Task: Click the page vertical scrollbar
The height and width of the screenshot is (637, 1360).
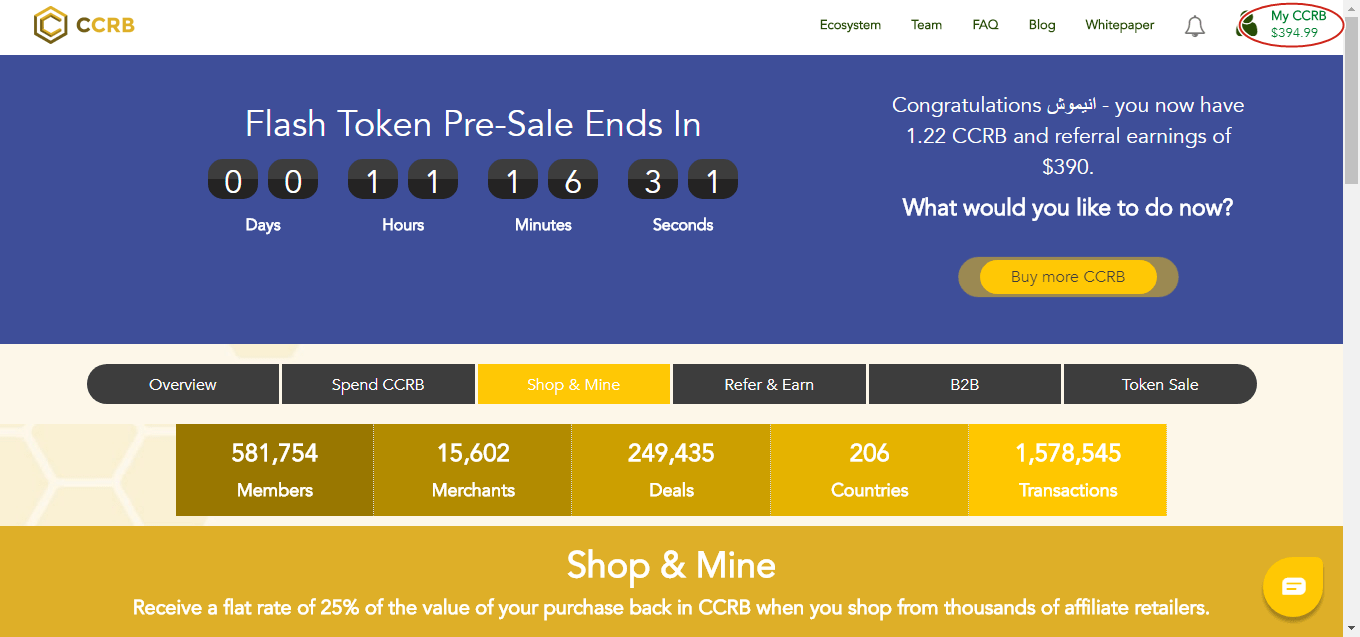Action: pyautogui.click(x=1351, y=318)
